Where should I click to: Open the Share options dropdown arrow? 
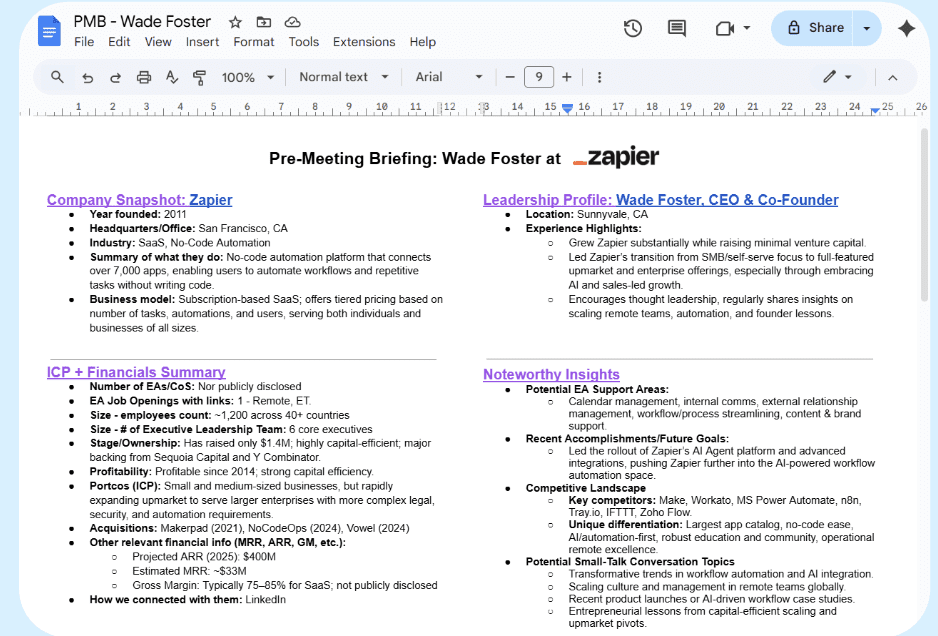pos(867,28)
